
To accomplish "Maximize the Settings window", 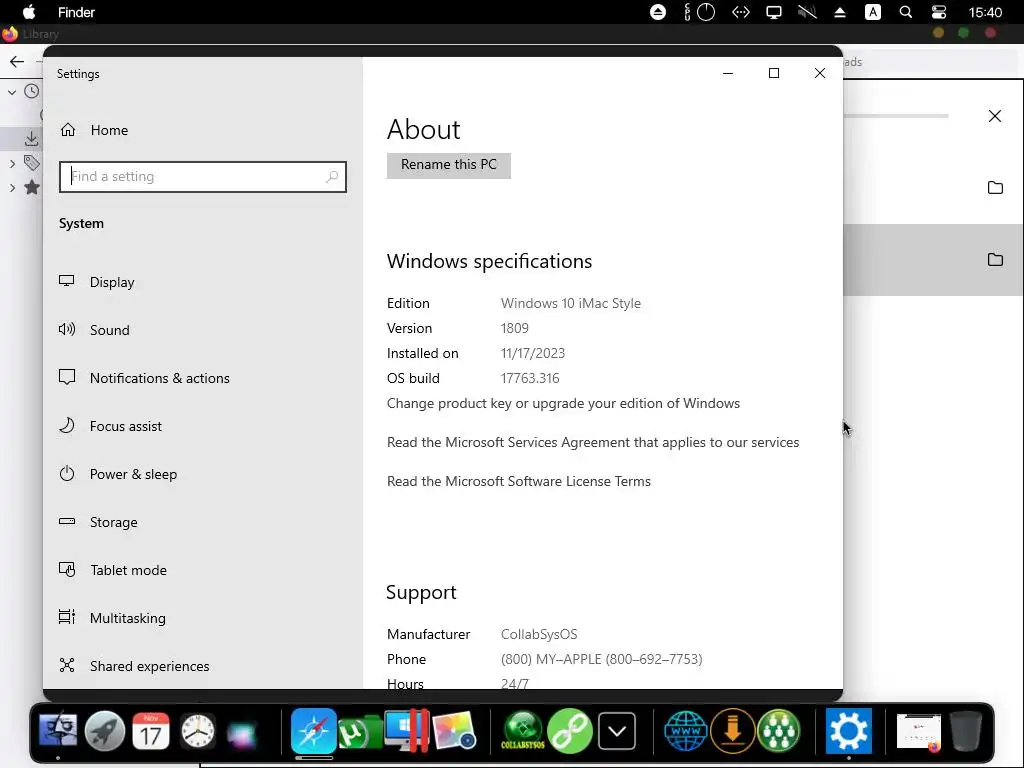I will (774, 73).
